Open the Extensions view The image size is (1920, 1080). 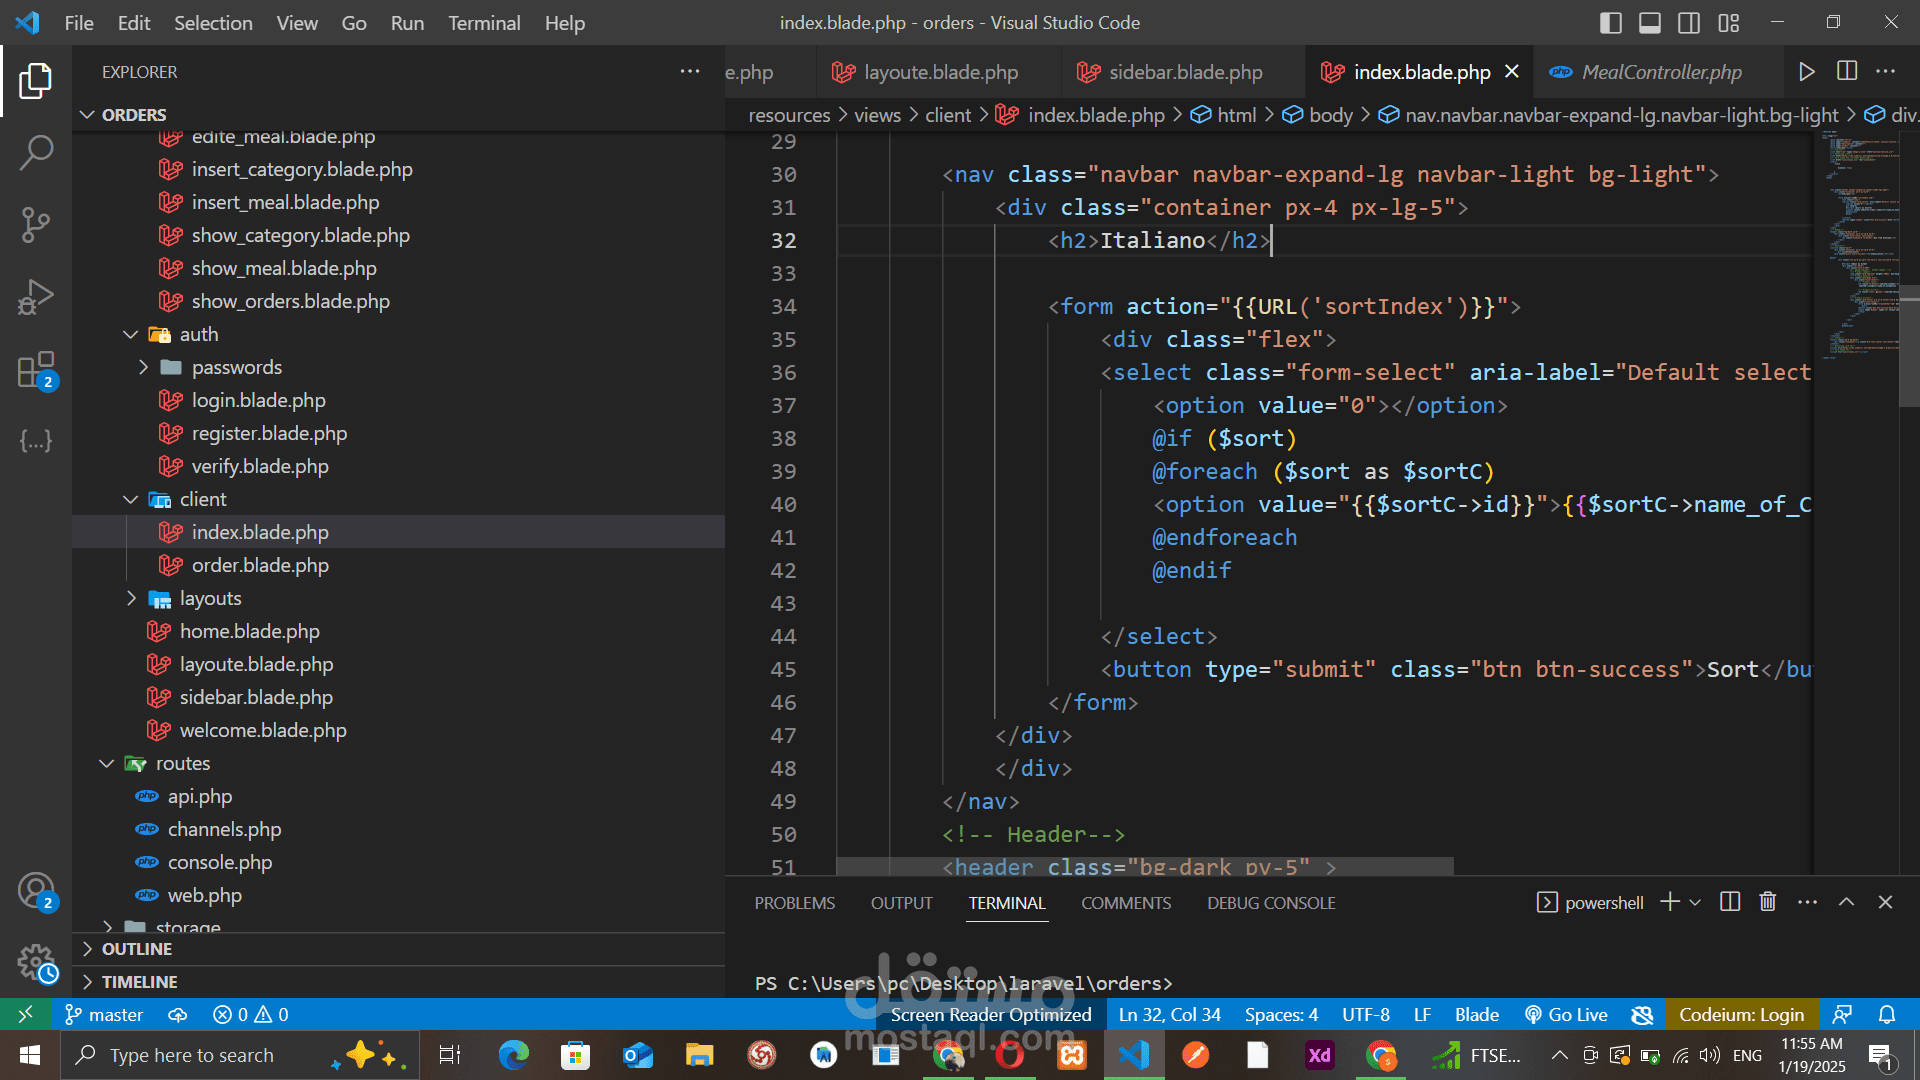36,370
